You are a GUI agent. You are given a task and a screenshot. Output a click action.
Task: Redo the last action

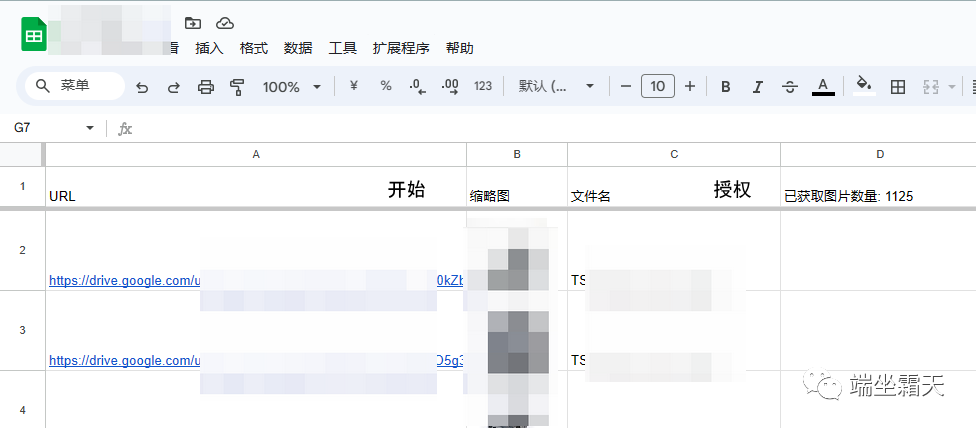click(x=174, y=87)
